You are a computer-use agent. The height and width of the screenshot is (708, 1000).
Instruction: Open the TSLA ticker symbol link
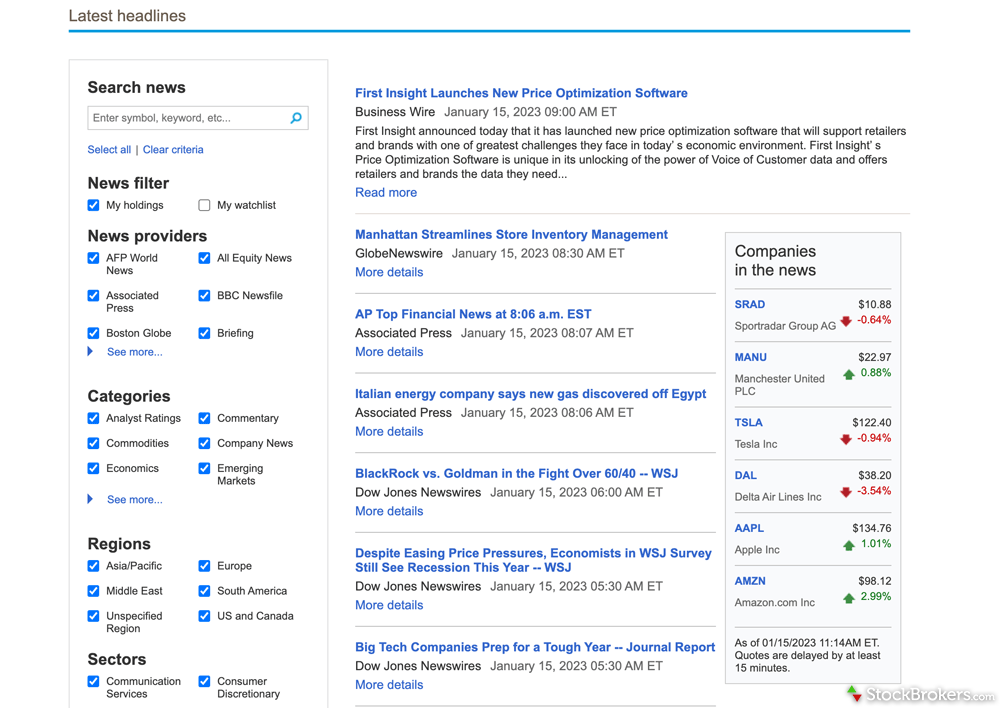point(748,423)
